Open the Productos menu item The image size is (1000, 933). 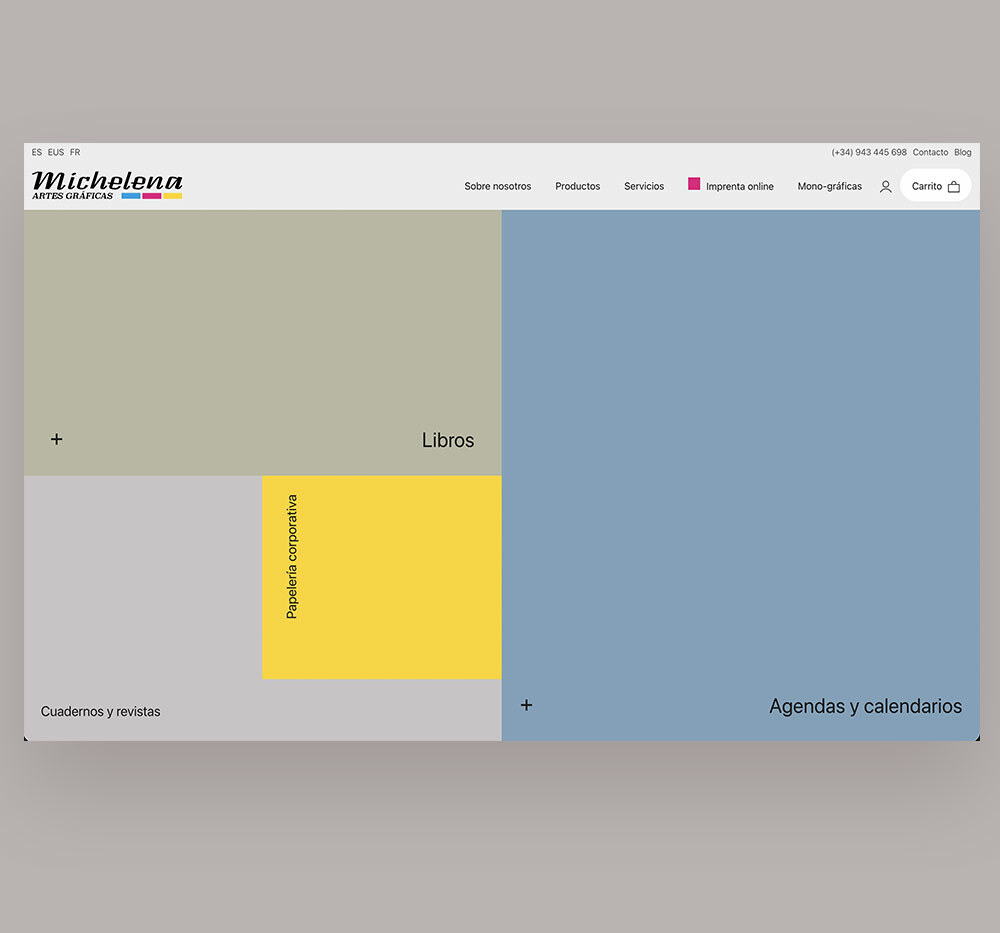click(577, 186)
